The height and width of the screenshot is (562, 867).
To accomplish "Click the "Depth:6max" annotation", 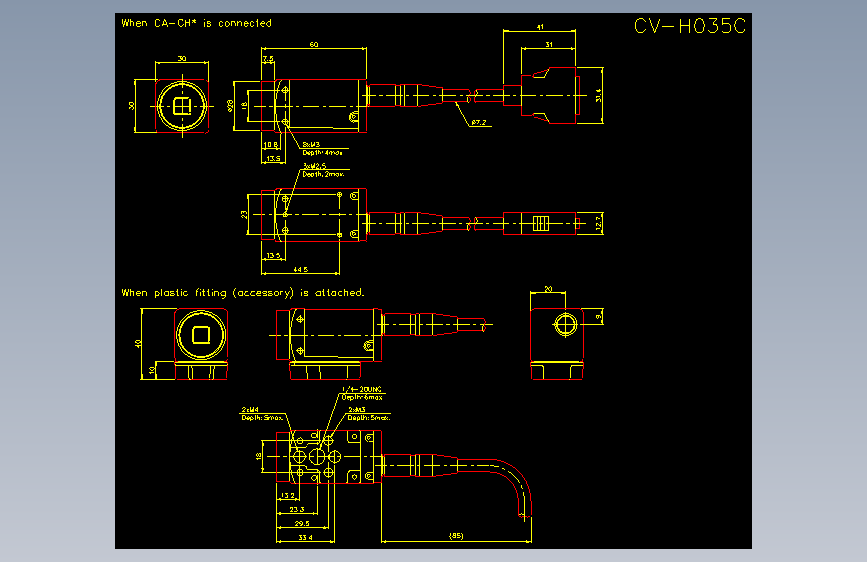I will coord(362,397).
